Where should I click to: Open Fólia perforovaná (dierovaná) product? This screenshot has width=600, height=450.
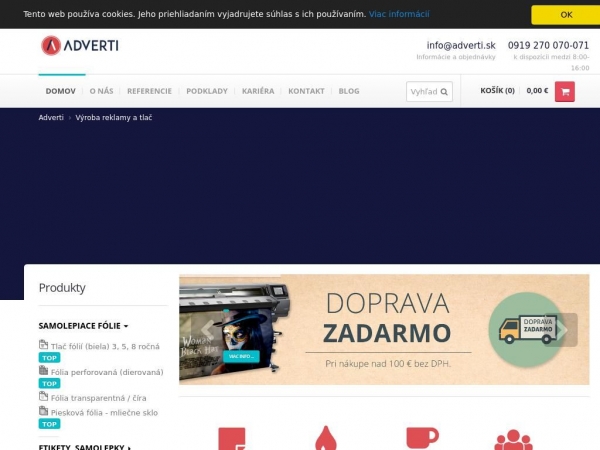pos(107,372)
